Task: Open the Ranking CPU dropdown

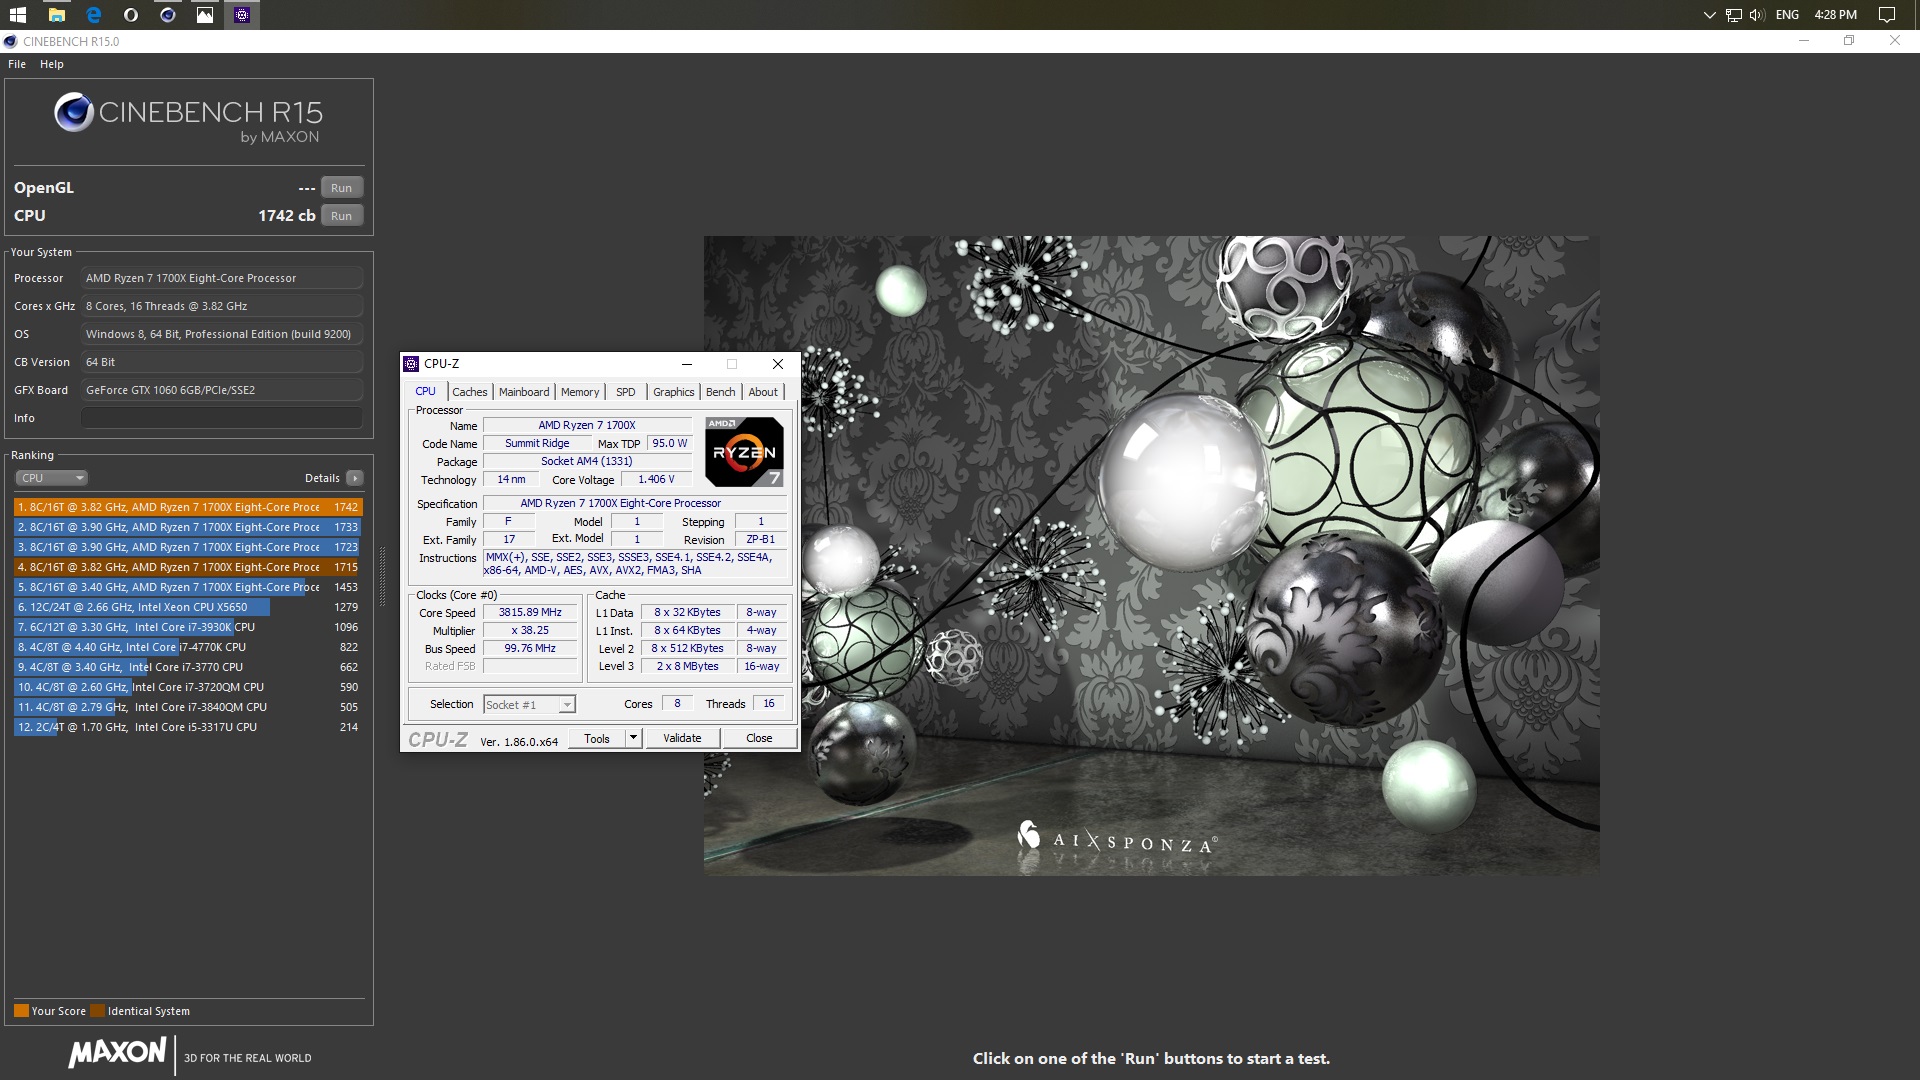Action: [52, 478]
